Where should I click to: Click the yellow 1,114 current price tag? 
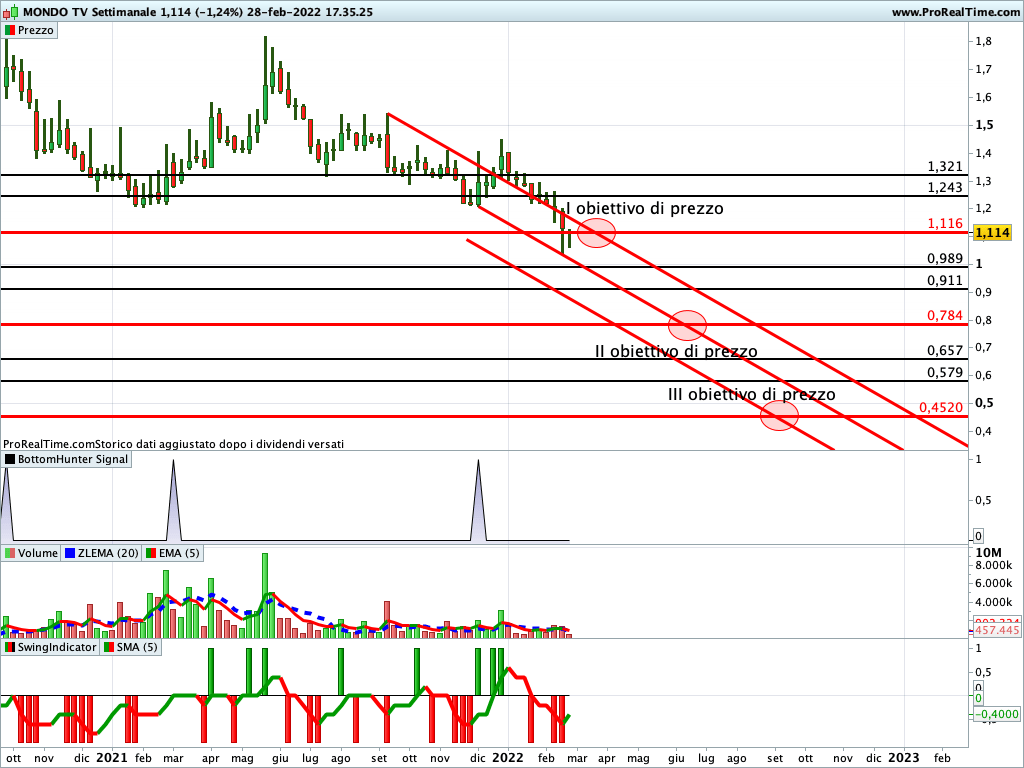(x=993, y=233)
